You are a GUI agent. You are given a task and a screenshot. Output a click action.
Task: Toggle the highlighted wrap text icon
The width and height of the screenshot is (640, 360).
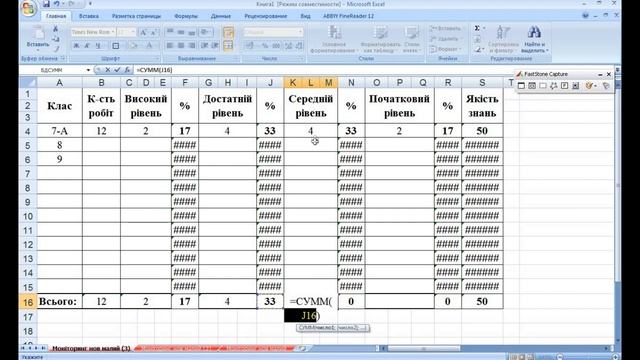click(229, 32)
